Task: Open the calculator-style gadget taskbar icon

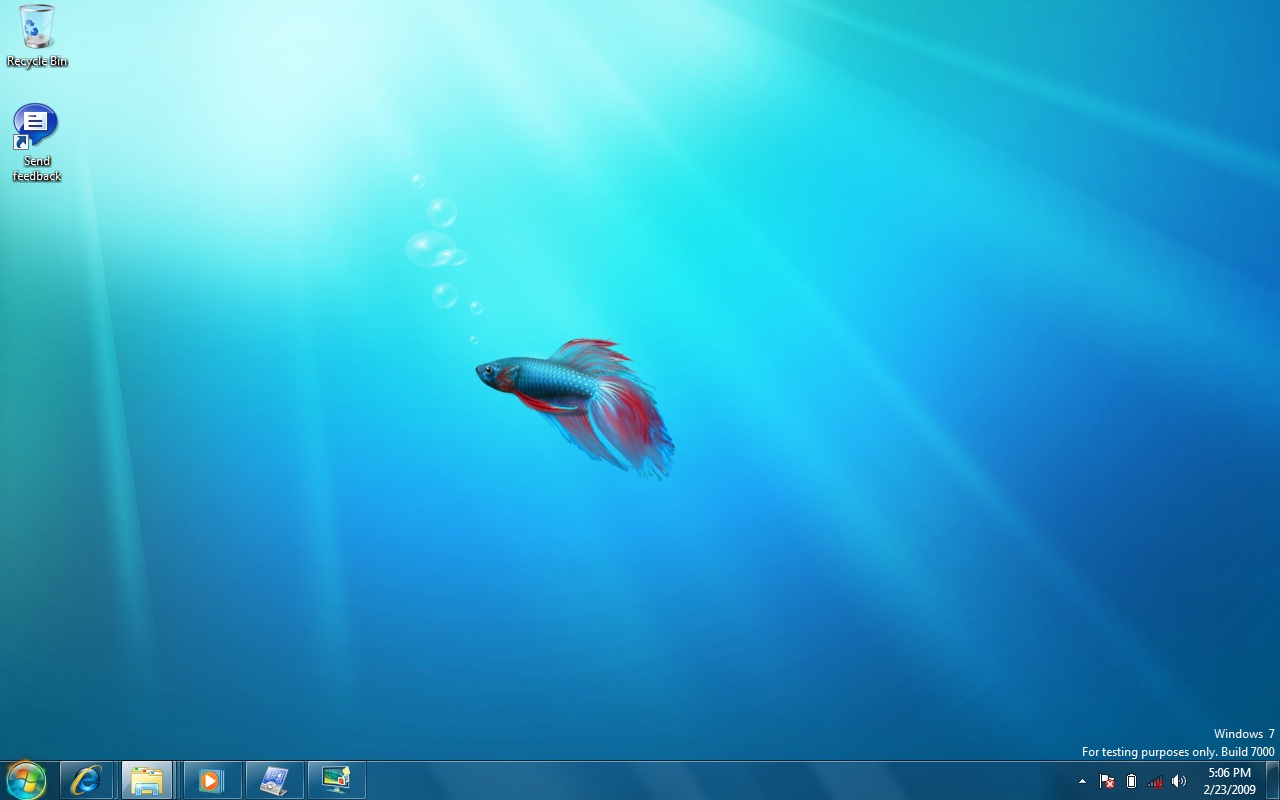Action: [x=274, y=780]
